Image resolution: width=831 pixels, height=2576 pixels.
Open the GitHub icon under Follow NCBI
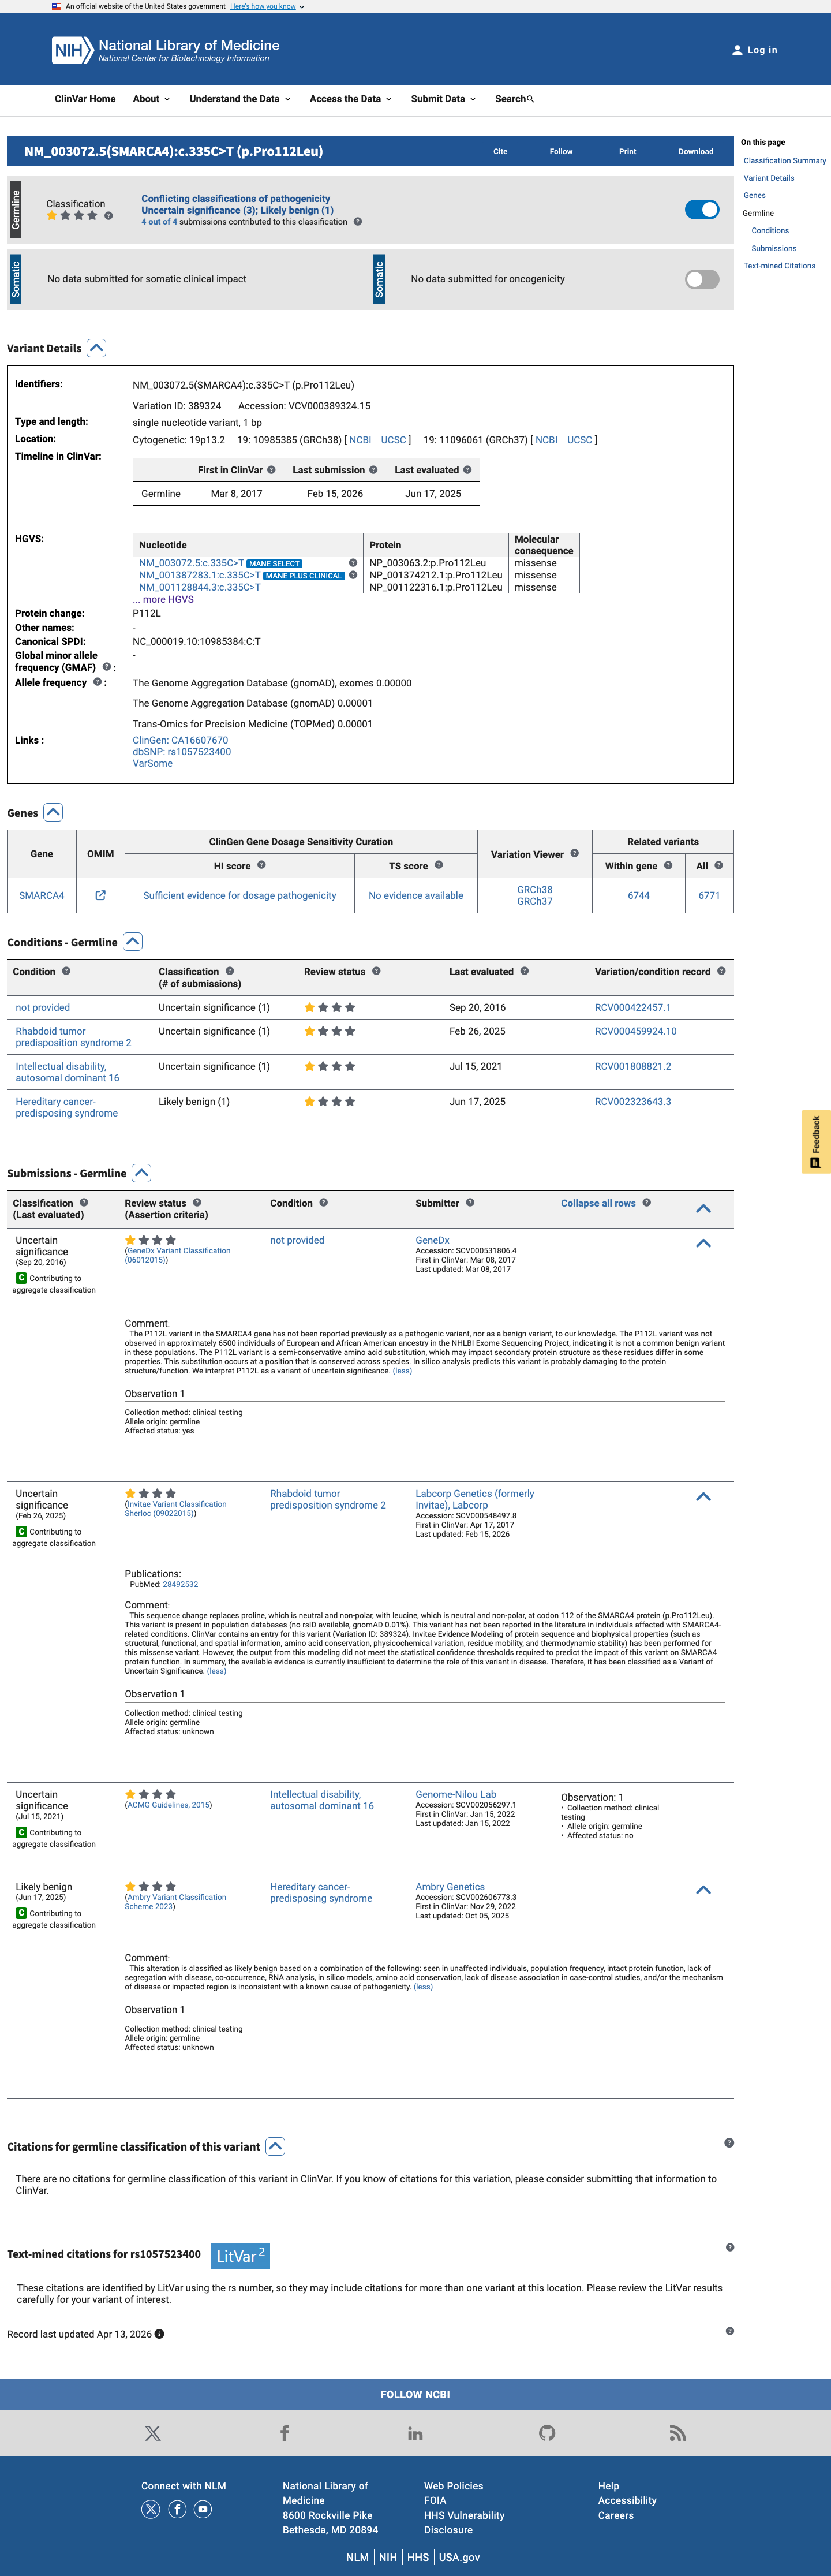[547, 2433]
